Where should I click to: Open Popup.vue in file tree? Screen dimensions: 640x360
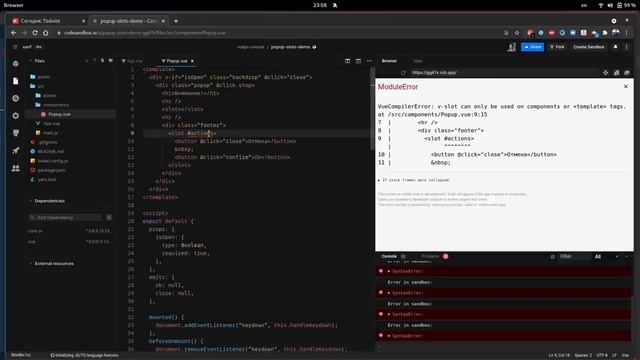(59, 114)
